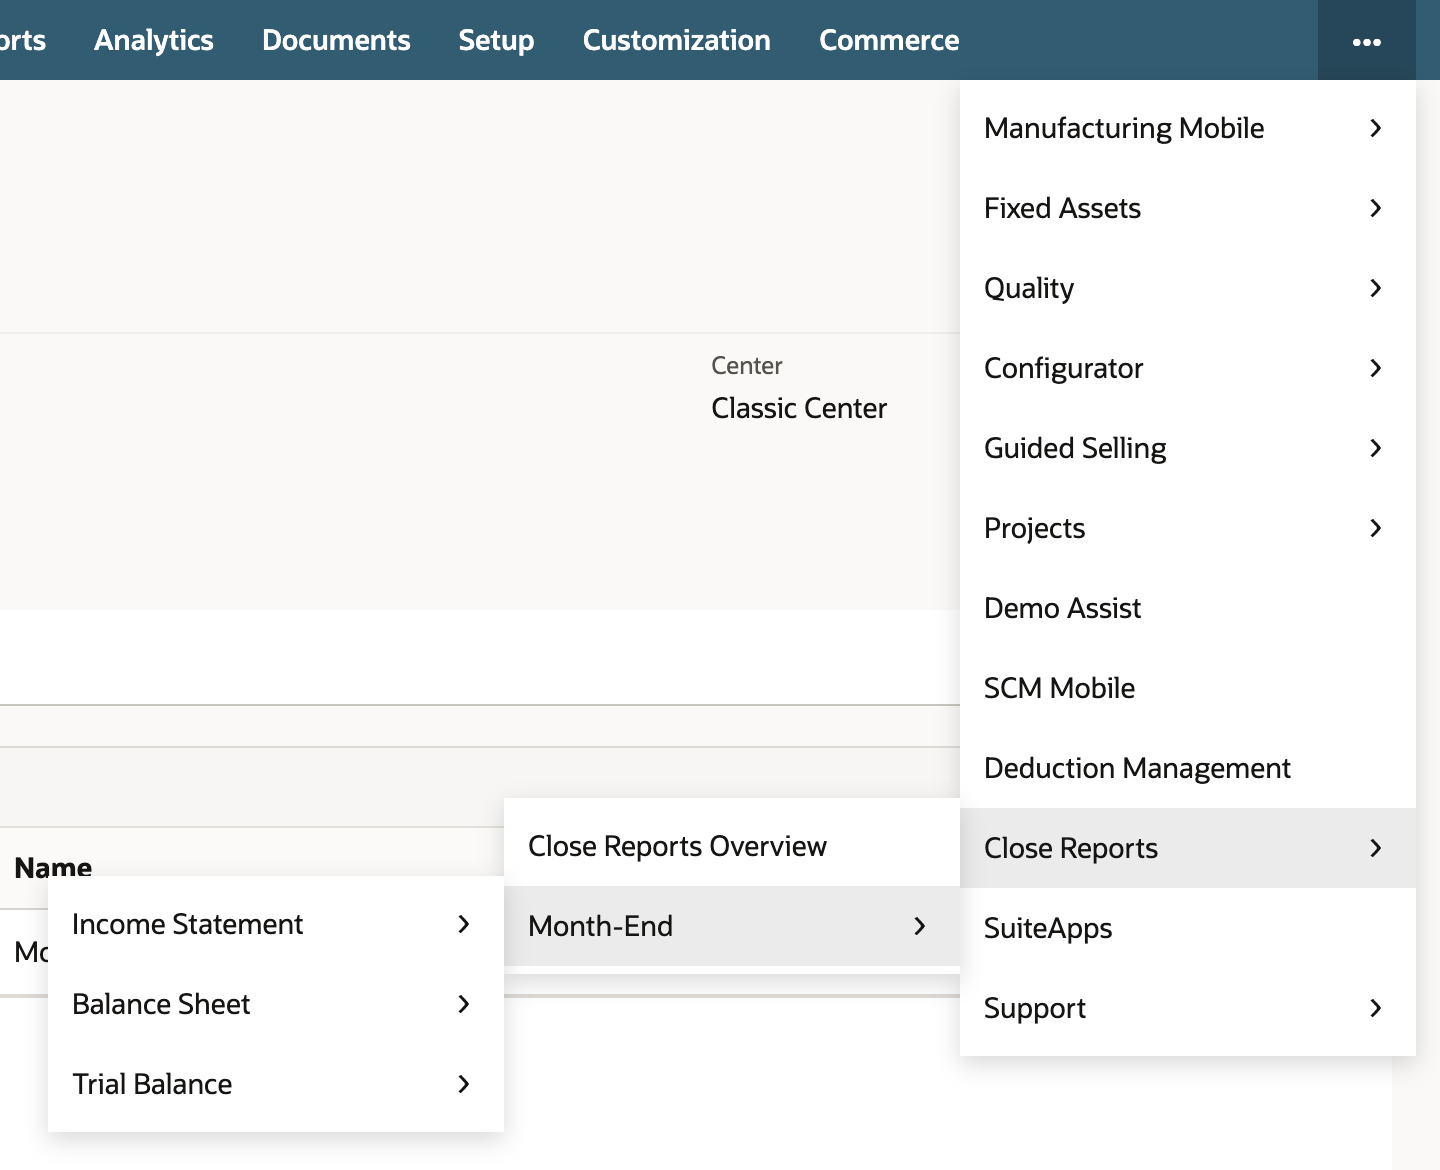This screenshot has width=1440, height=1170.
Task: Click the Name column header
Action: [x=53, y=866]
